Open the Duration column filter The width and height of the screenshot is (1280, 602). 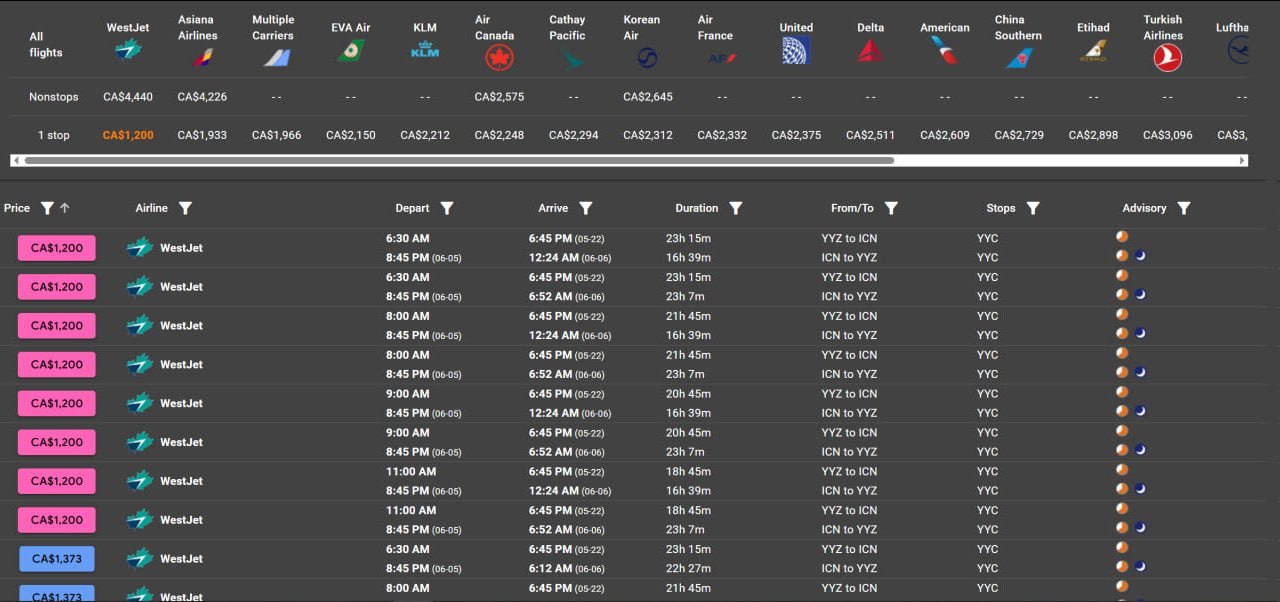736,208
